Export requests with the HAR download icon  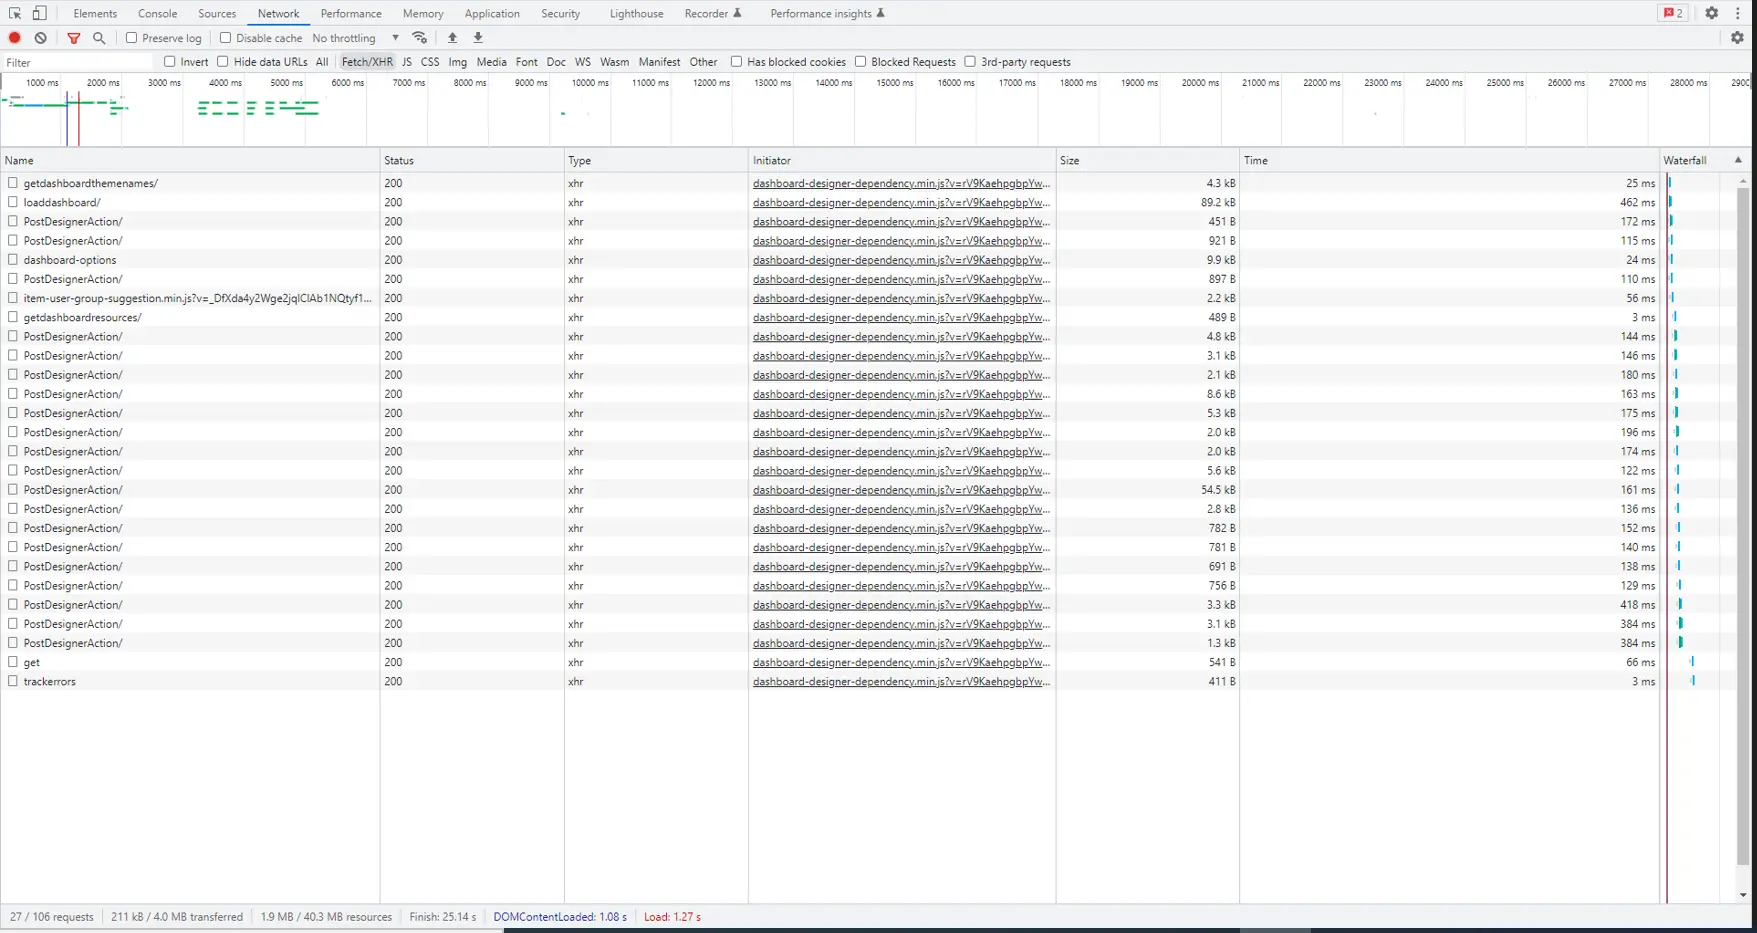(x=478, y=37)
